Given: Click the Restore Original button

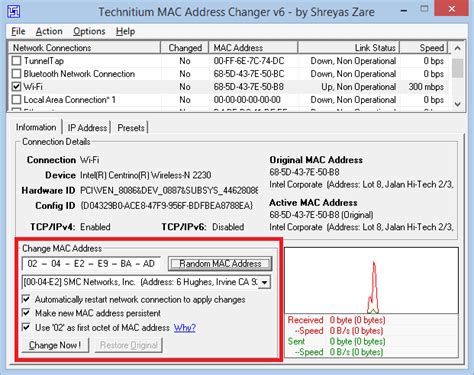Looking at the screenshot, I should coord(129,345).
